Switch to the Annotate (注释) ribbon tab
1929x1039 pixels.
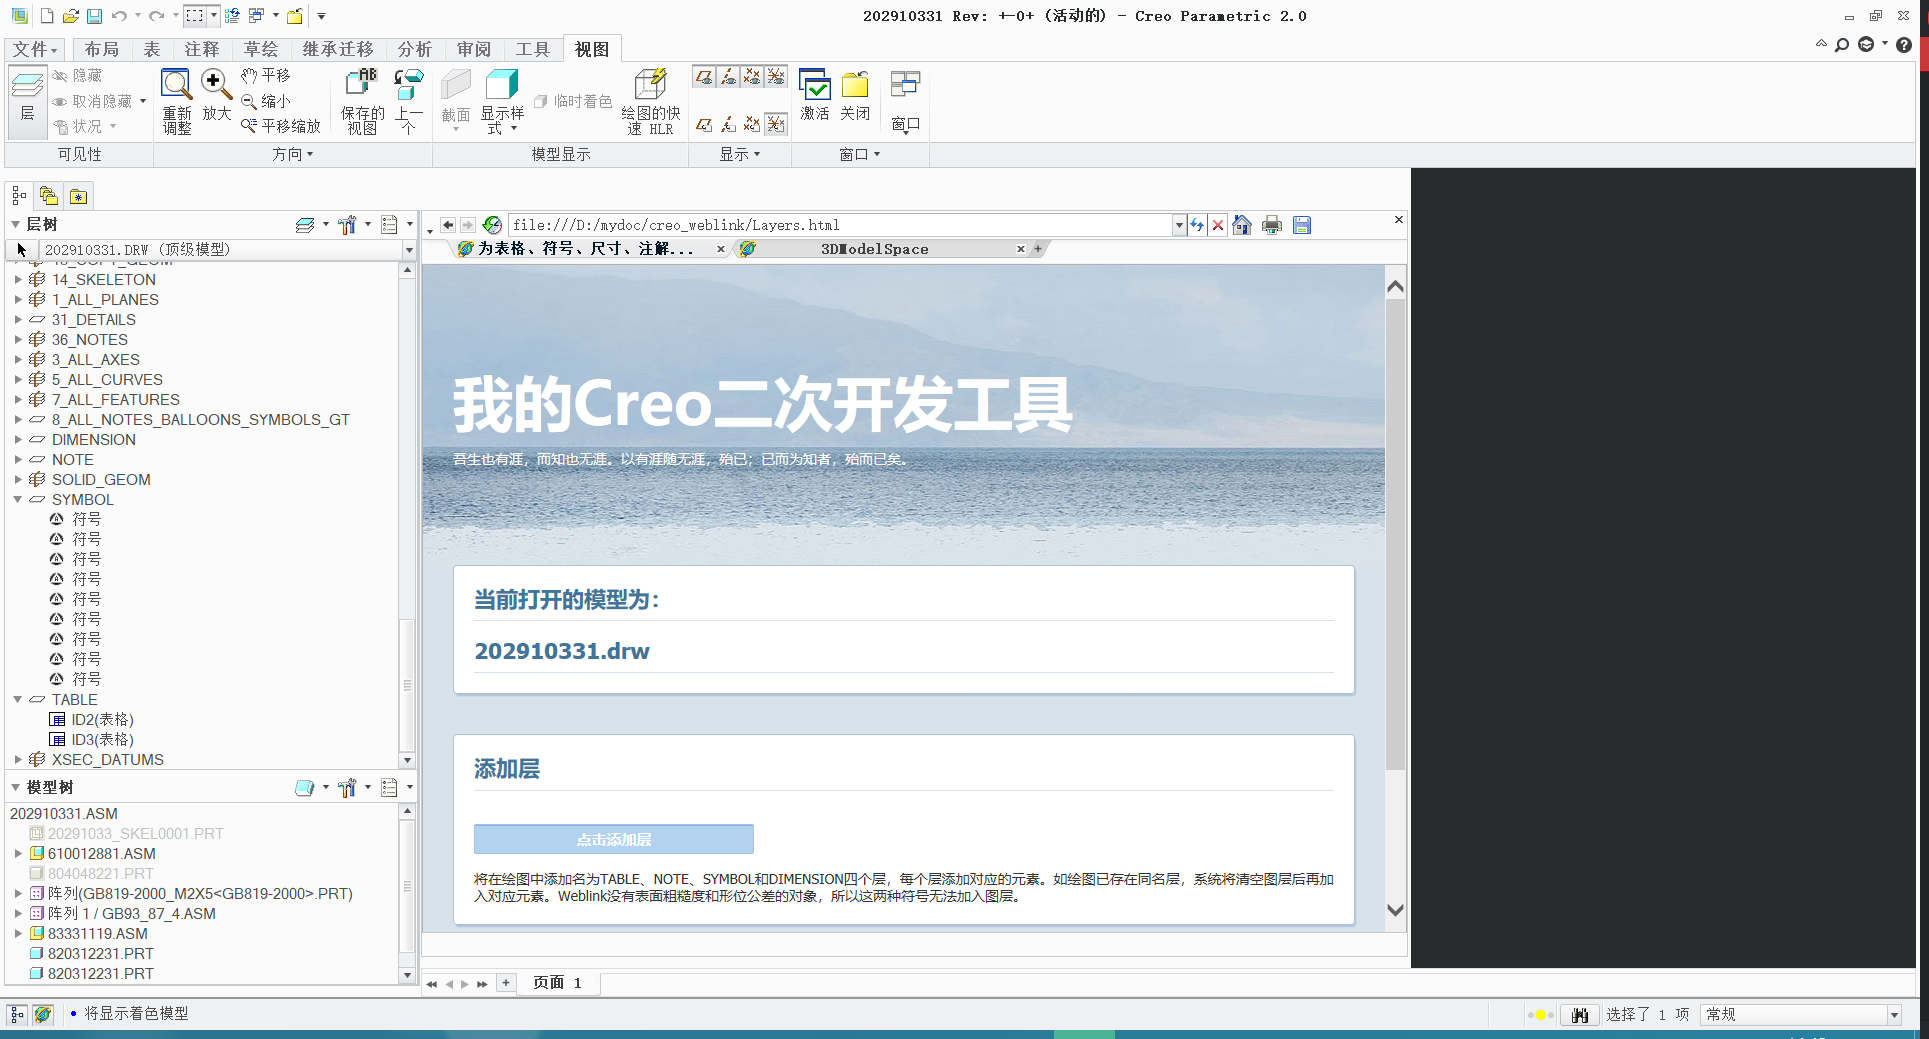pyautogui.click(x=202, y=49)
